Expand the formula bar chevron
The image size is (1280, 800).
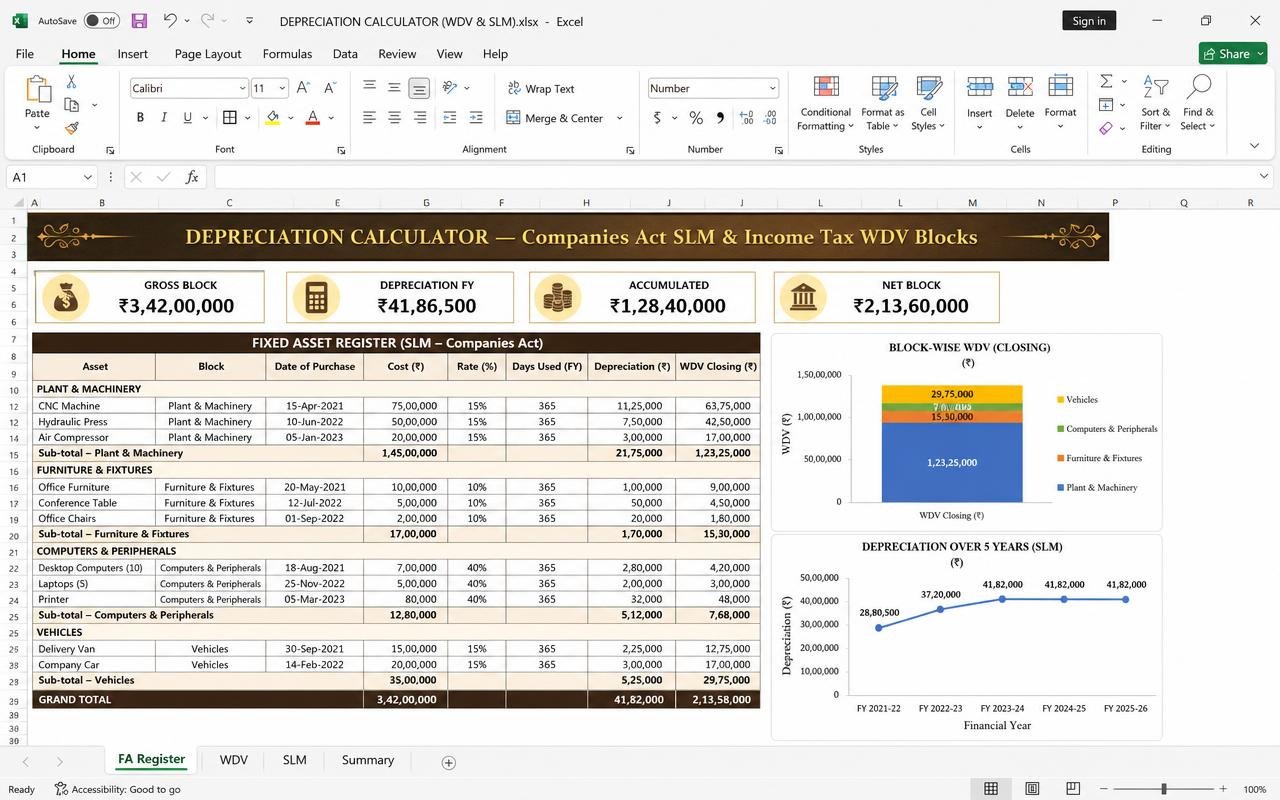click(1264, 177)
